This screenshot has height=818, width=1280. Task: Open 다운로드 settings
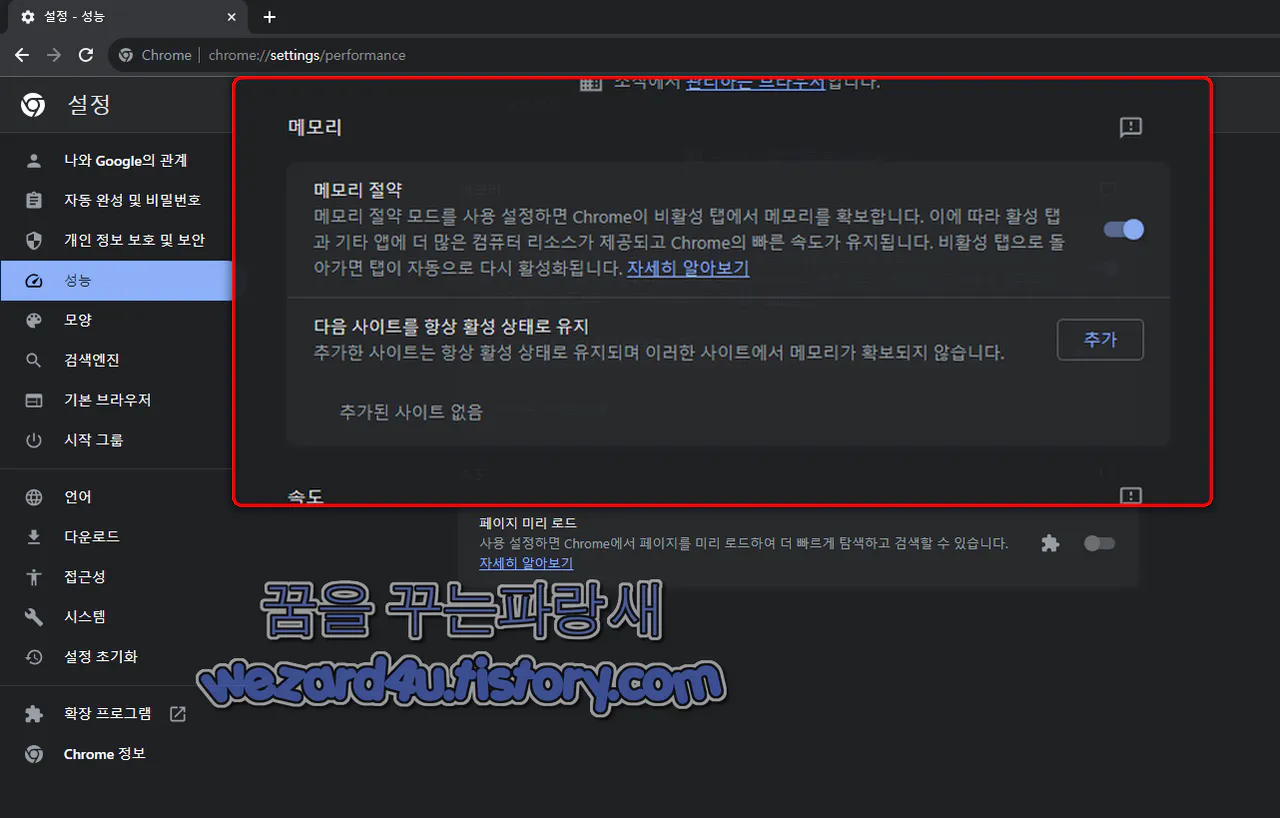pos(116,537)
